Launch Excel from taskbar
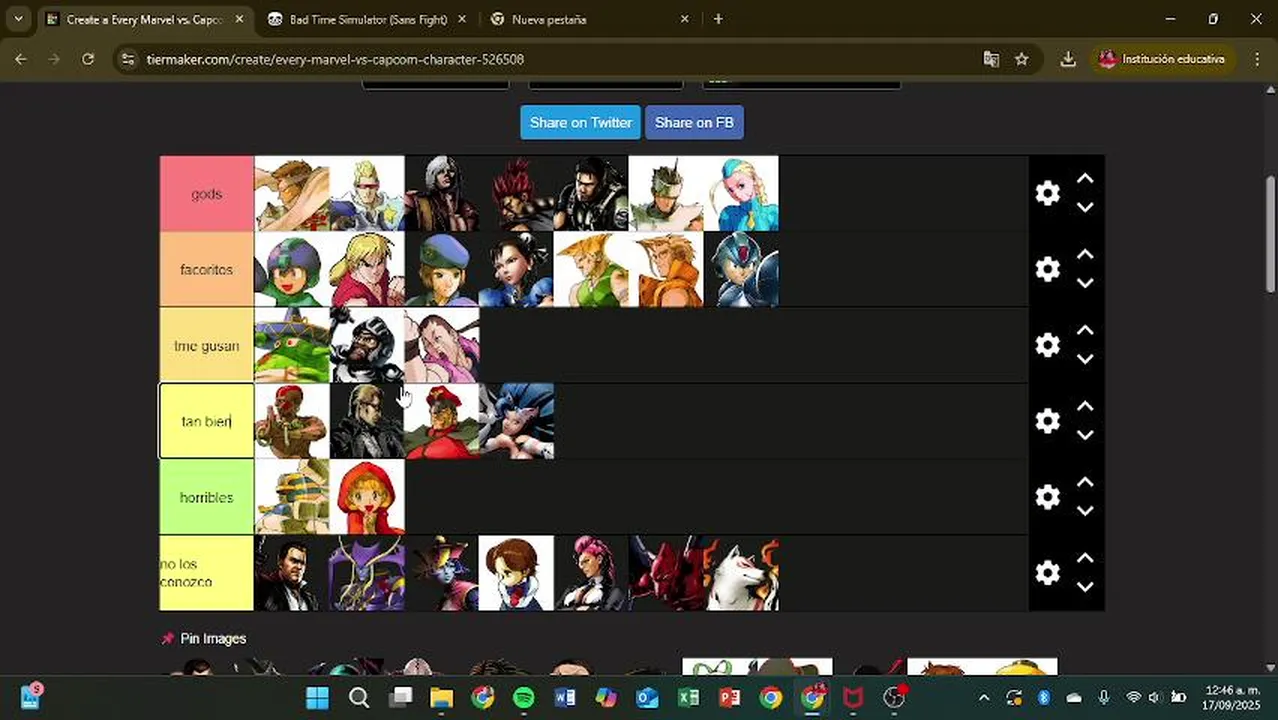 point(688,697)
